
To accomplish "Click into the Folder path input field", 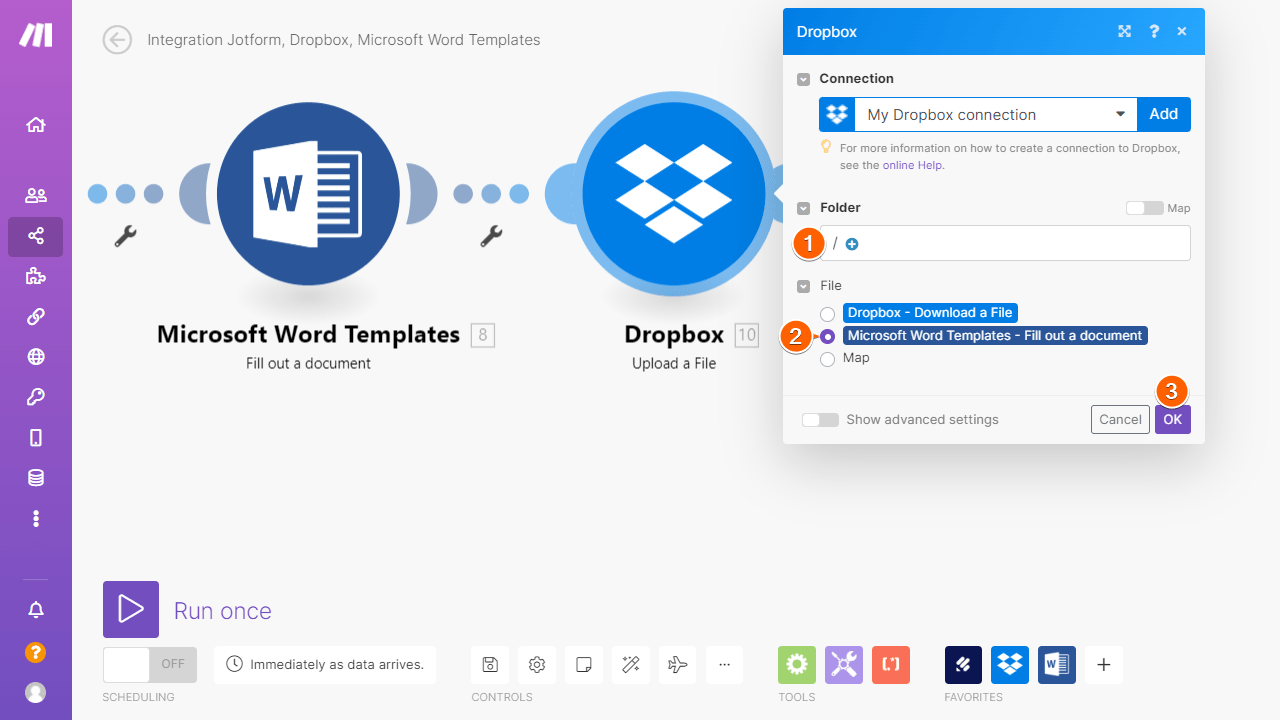I will coord(1005,243).
